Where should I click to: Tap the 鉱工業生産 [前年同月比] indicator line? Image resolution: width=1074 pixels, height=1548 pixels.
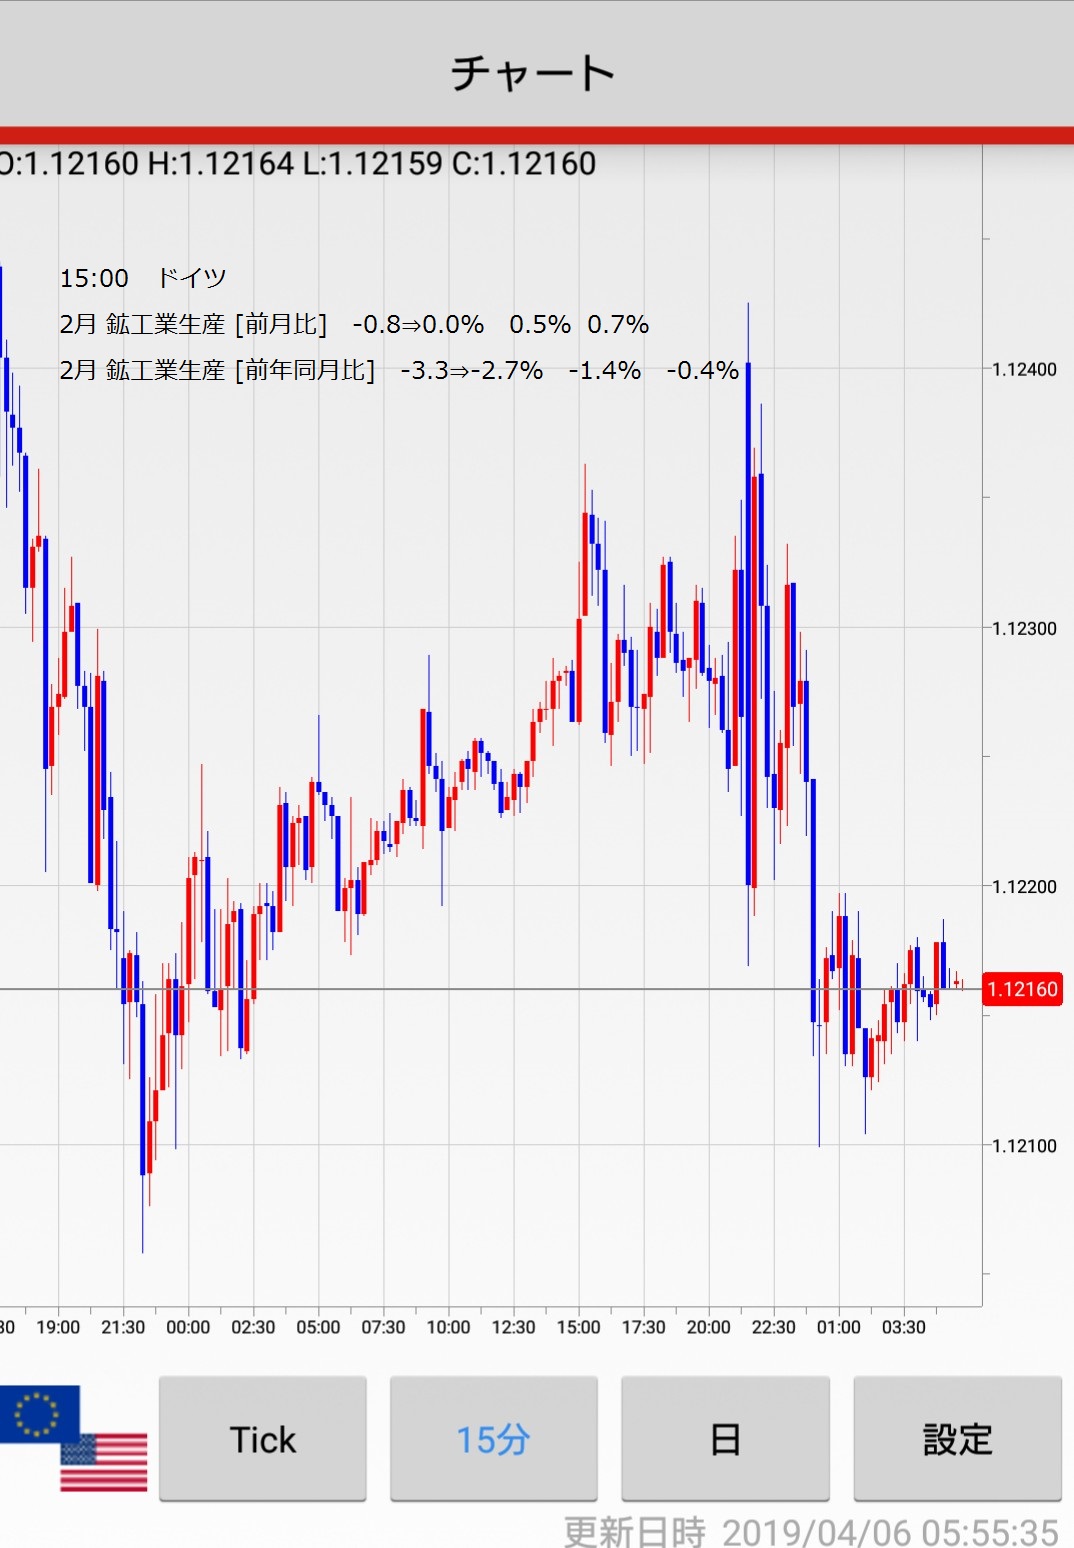point(398,370)
